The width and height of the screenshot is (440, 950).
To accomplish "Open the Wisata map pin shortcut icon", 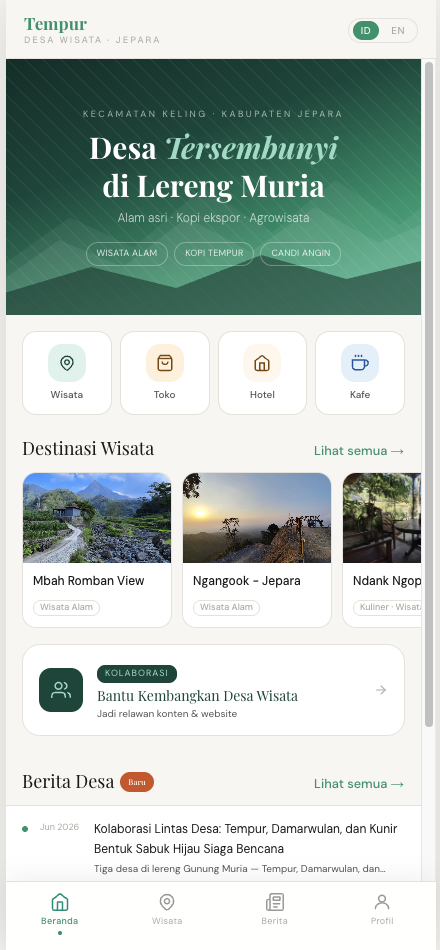I will point(67,363).
